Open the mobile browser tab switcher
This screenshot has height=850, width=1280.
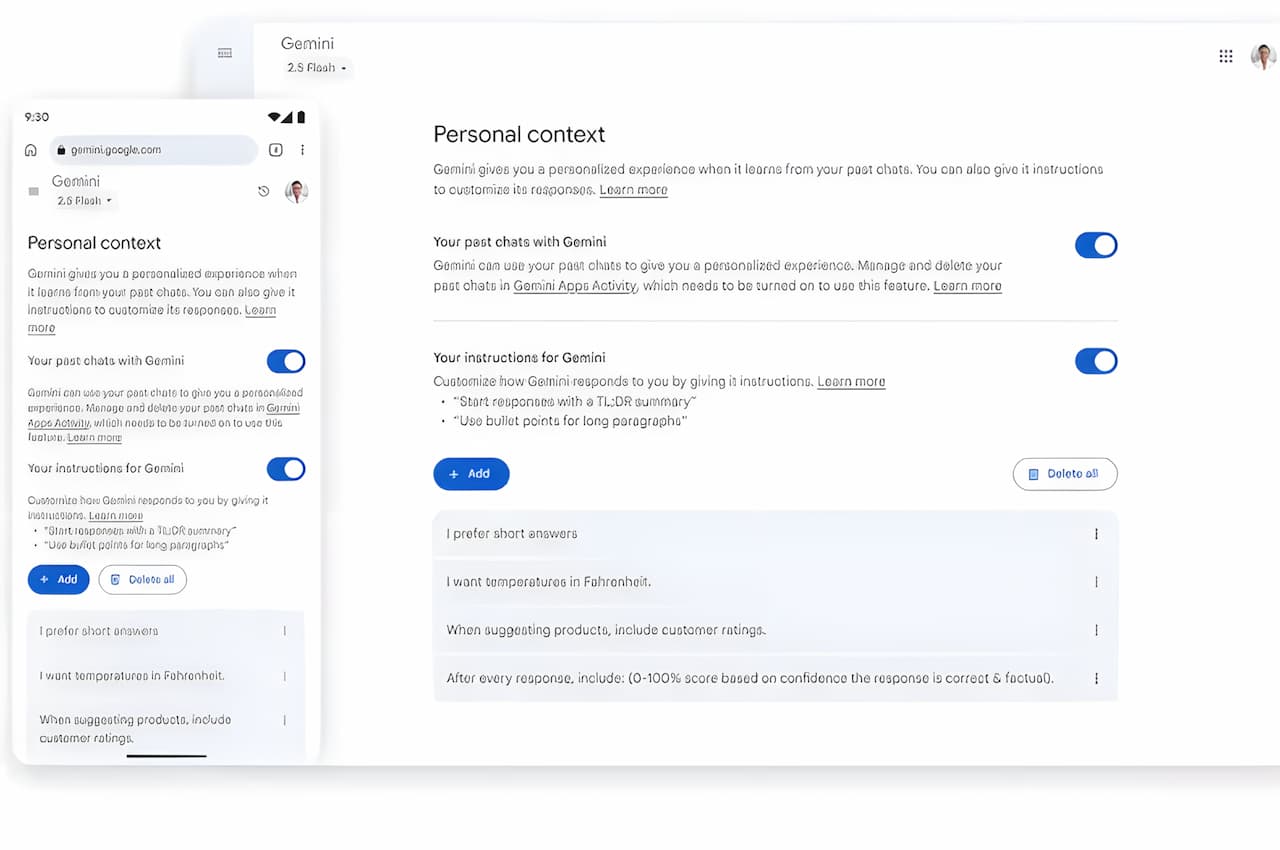[276, 150]
